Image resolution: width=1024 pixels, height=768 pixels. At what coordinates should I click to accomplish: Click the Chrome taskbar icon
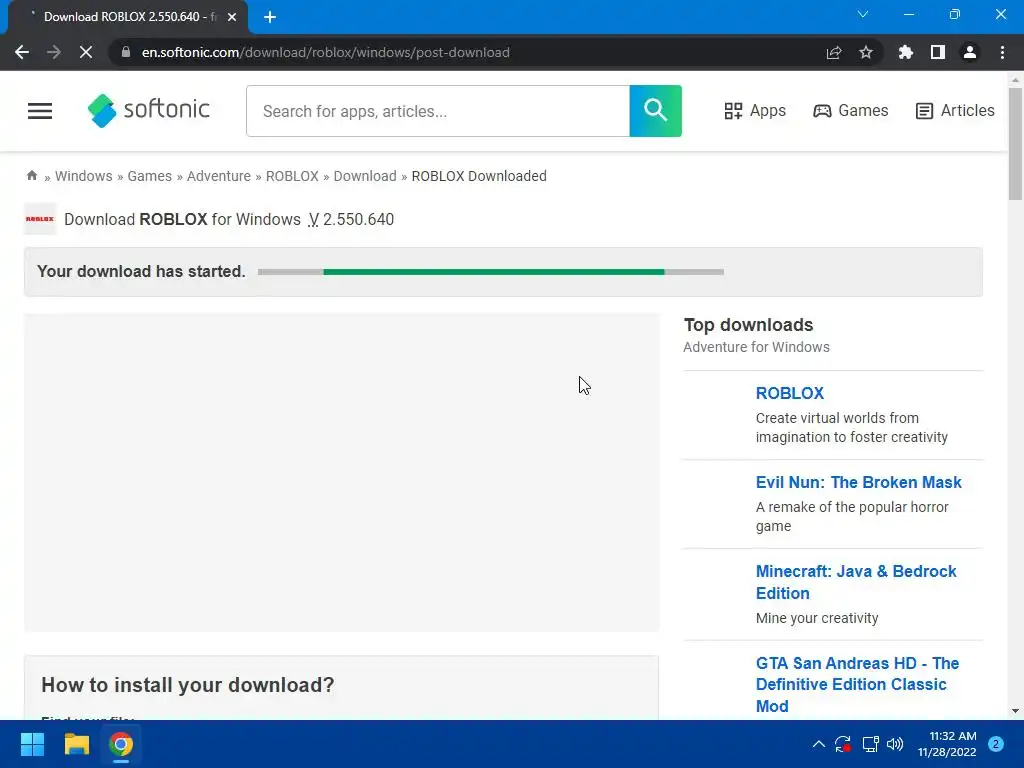point(121,744)
